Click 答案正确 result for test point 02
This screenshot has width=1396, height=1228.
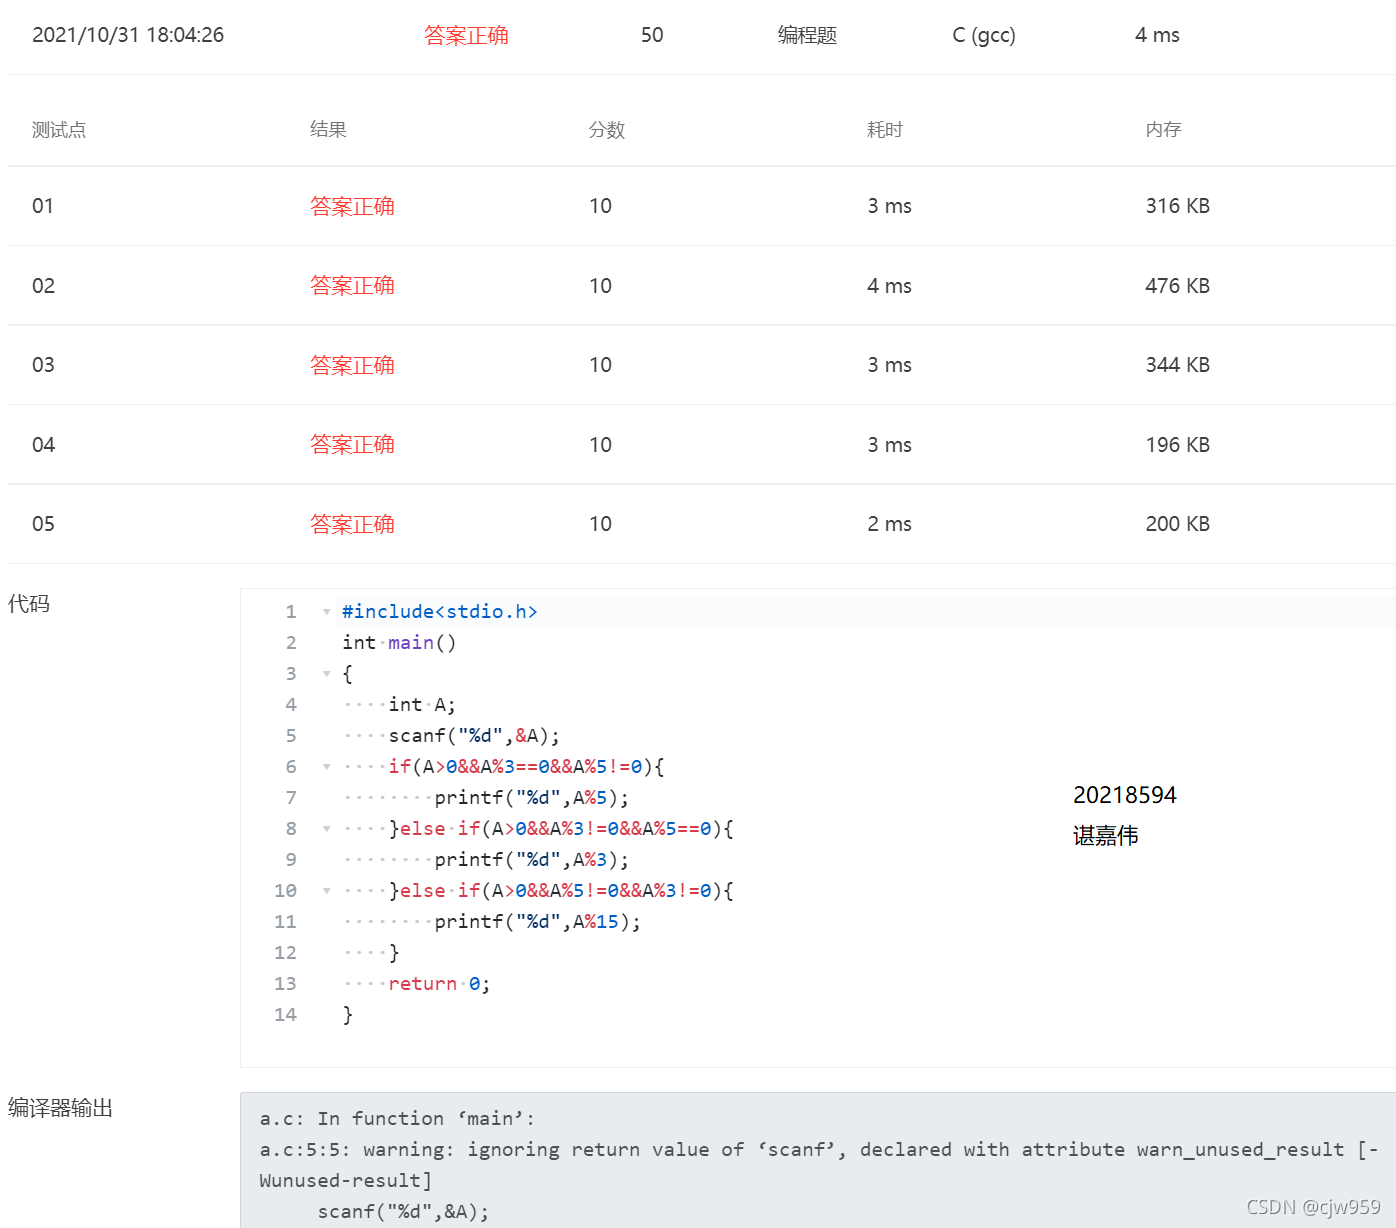pyautogui.click(x=352, y=286)
